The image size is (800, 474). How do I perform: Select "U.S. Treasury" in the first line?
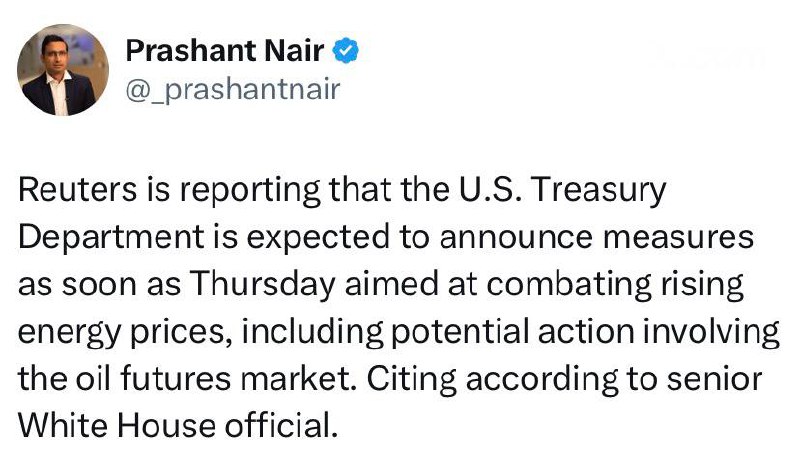click(x=563, y=189)
